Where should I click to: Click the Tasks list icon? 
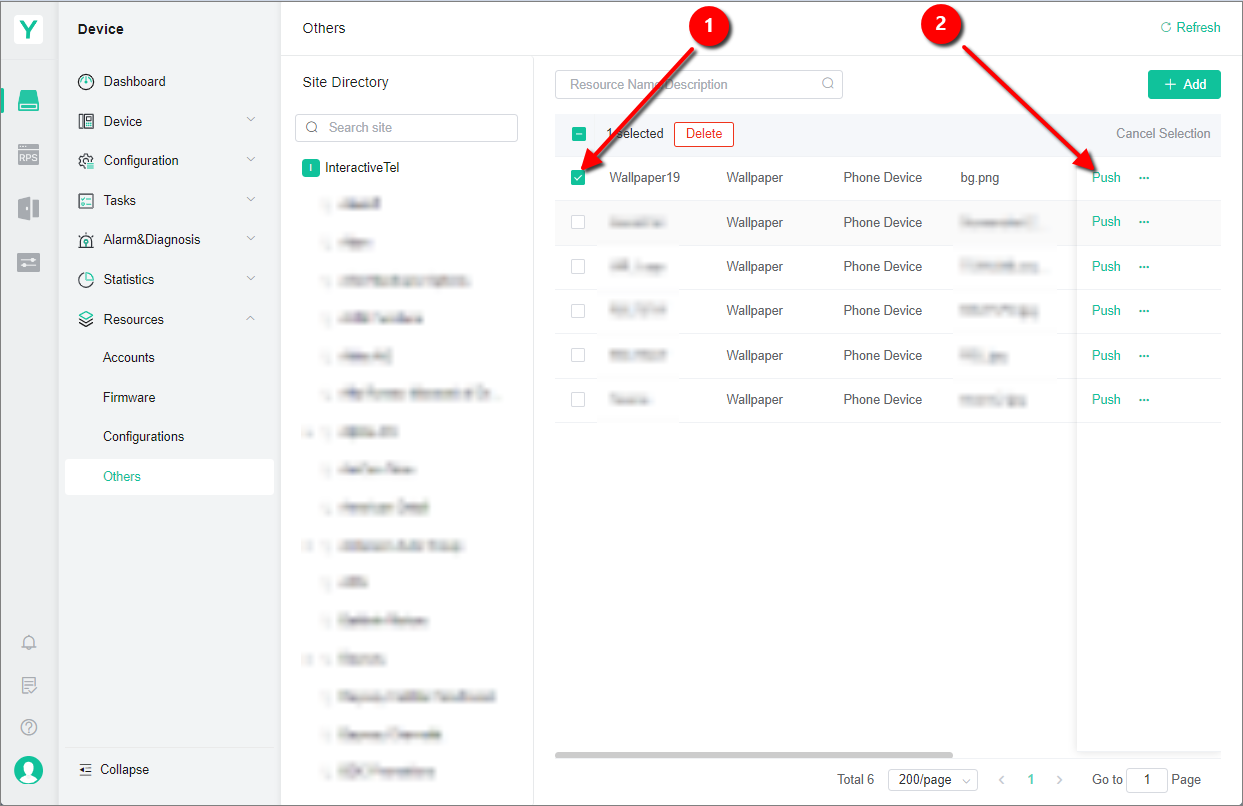(86, 201)
